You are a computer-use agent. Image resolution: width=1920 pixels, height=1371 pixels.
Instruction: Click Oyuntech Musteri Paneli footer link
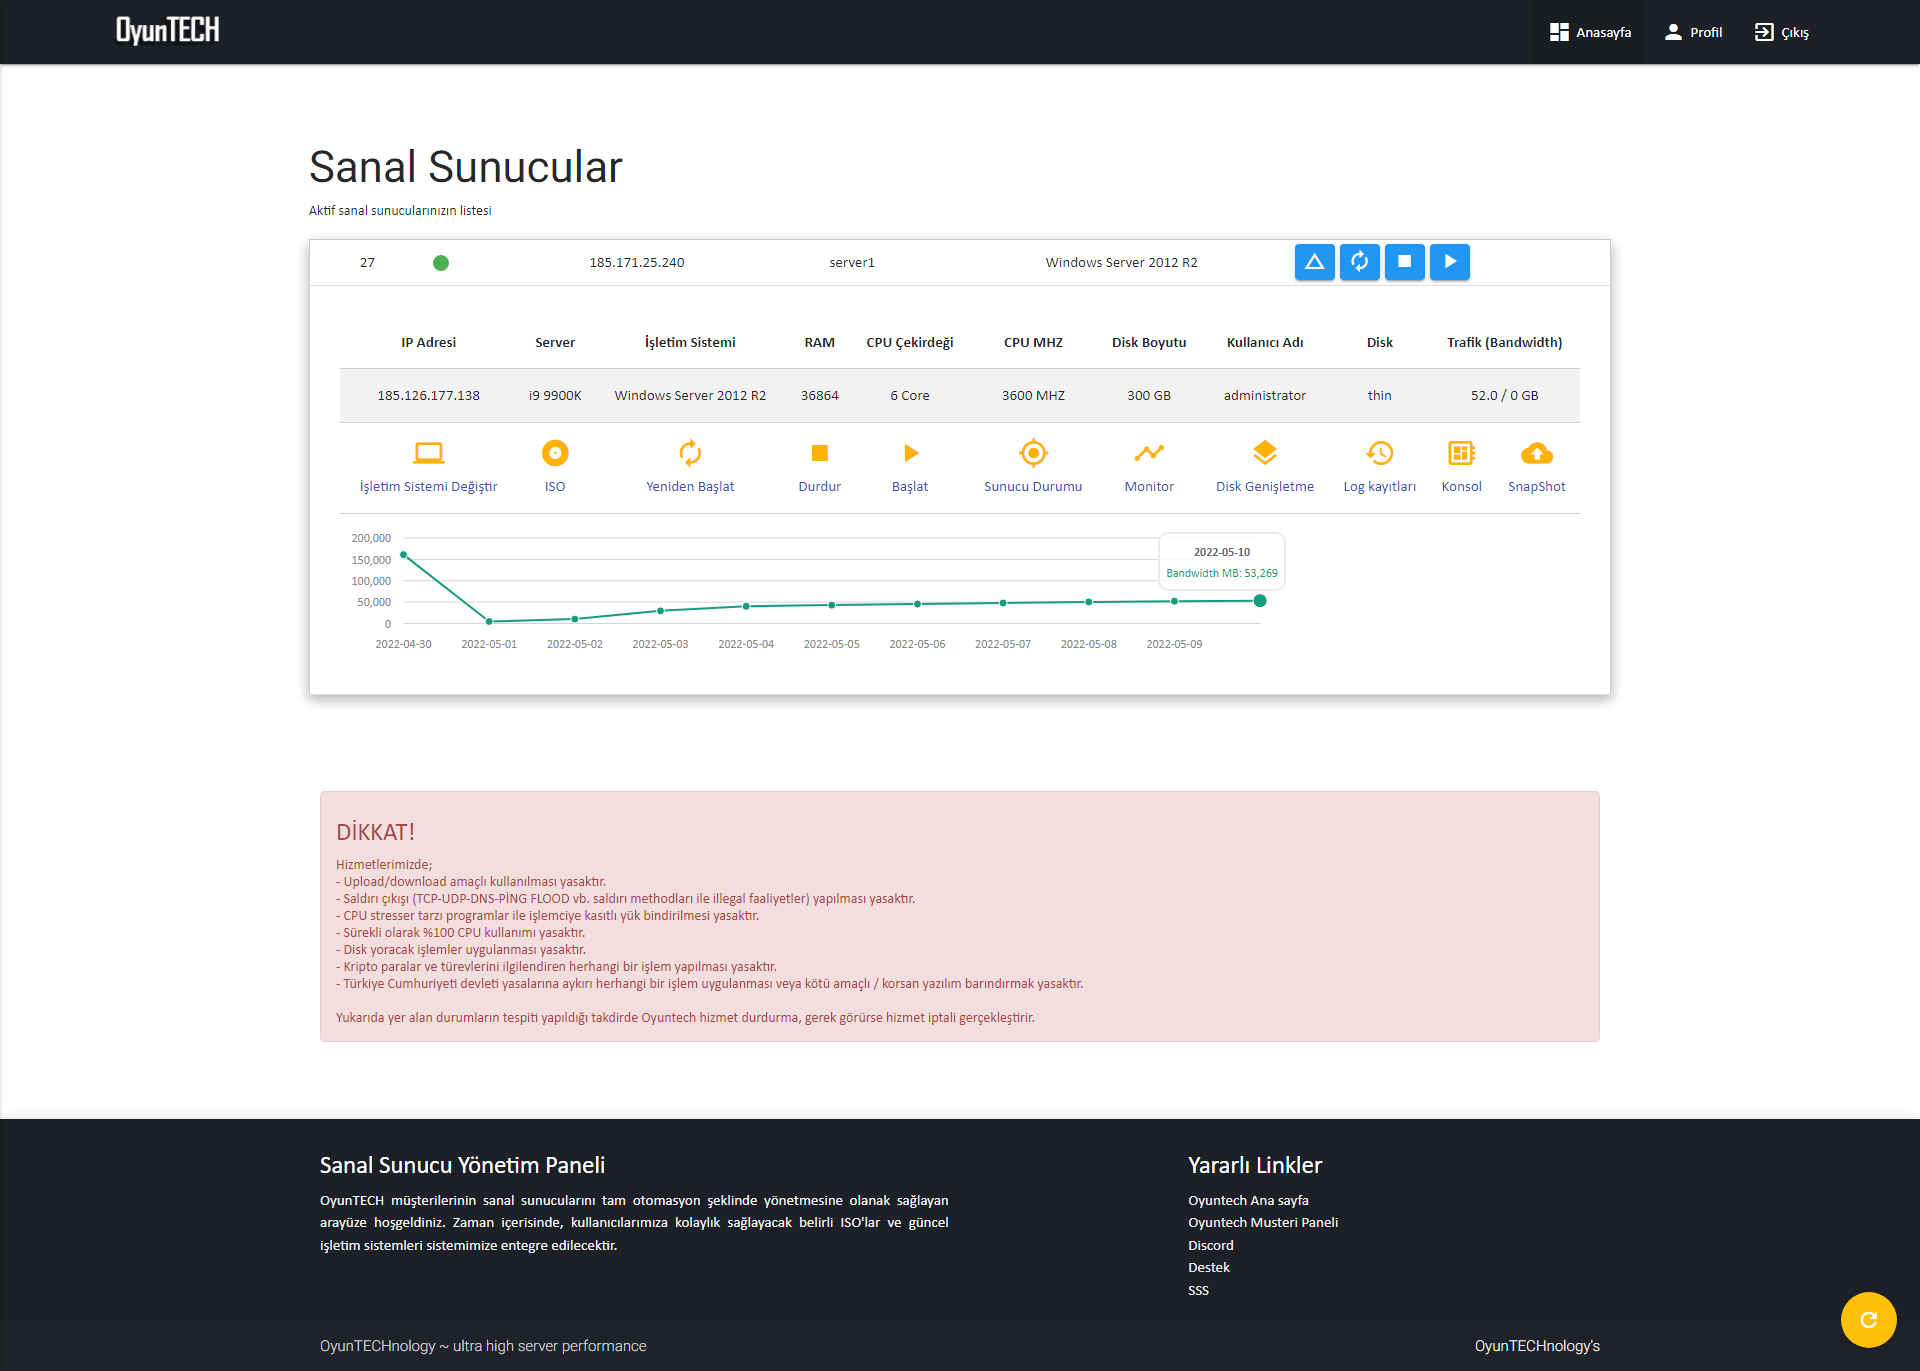tap(1263, 1223)
